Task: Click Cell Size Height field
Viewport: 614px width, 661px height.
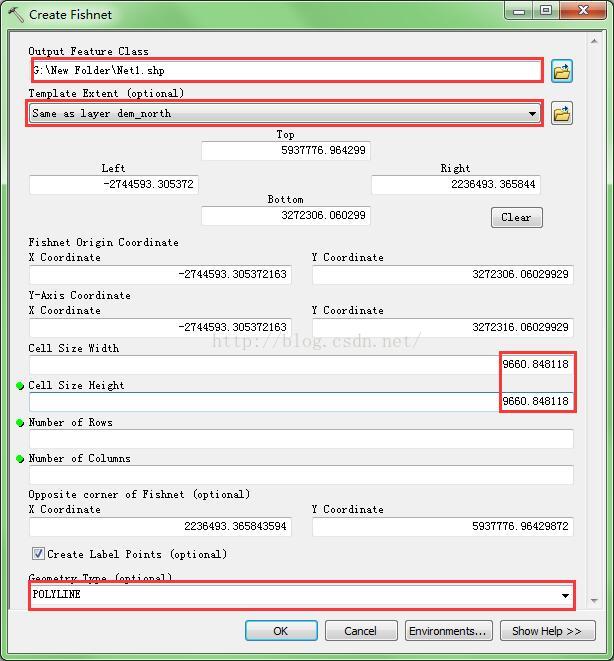Action: 301,401
